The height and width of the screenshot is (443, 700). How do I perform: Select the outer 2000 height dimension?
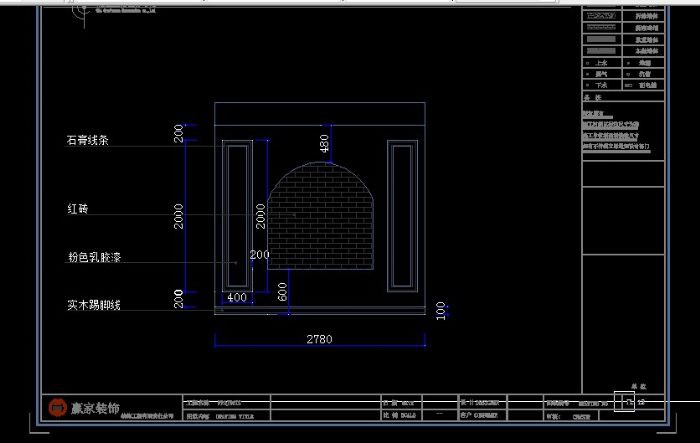click(x=179, y=216)
